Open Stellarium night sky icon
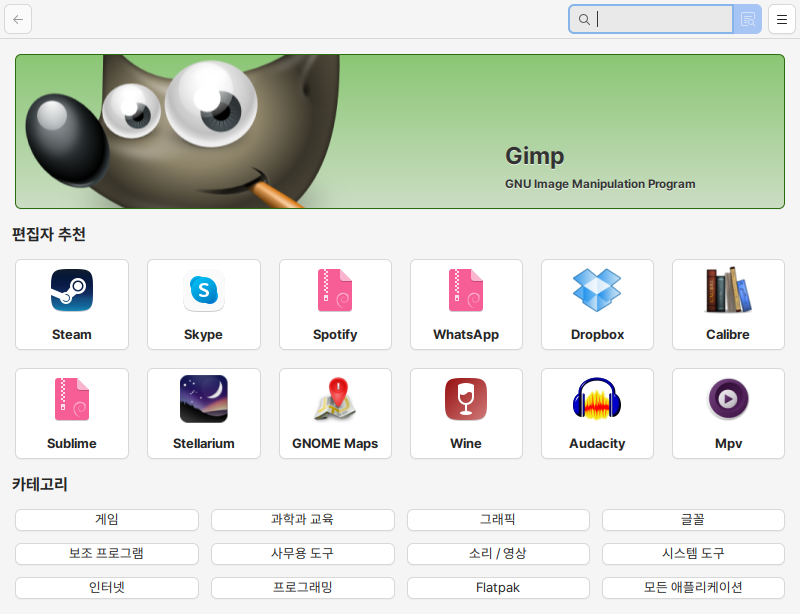Image resolution: width=800 pixels, height=614 pixels. pyautogui.click(x=204, y=400)
